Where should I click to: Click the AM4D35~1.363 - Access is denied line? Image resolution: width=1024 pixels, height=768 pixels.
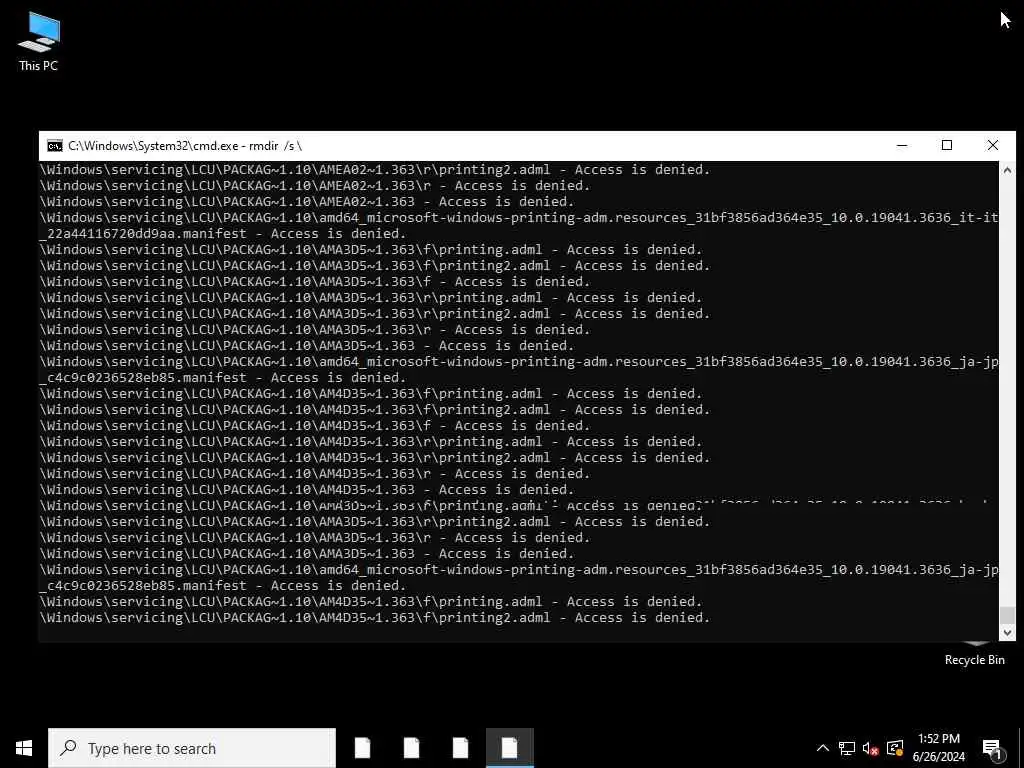click(307, 490)
